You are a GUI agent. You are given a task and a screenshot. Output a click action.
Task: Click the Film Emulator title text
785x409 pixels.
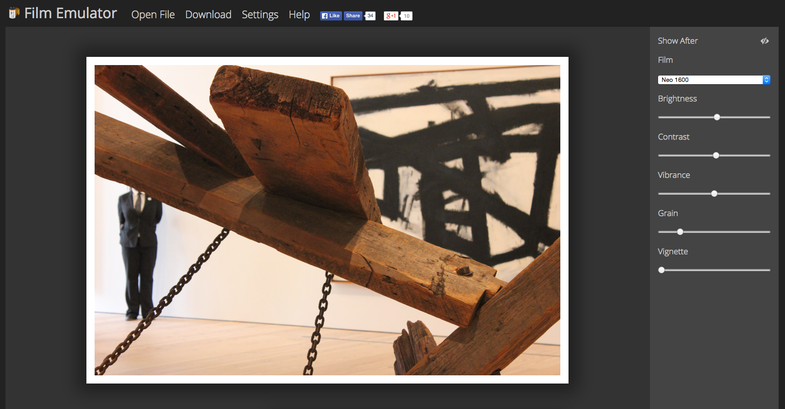point(71,14)
